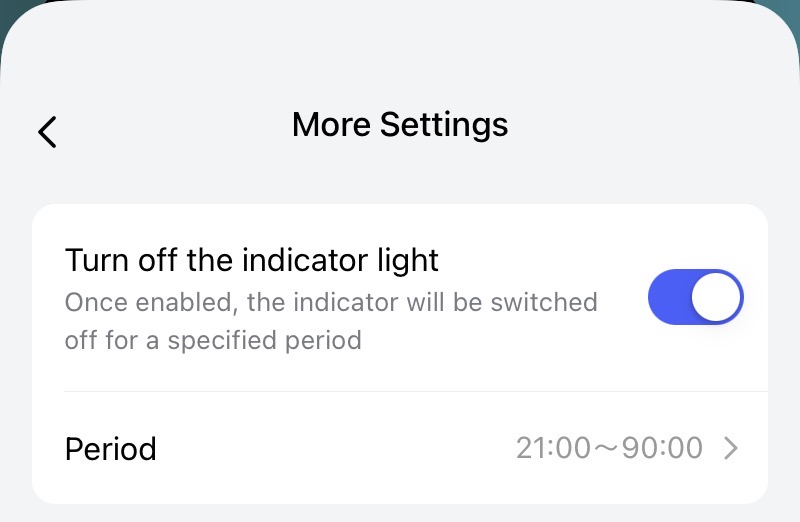Disable the indicator light toggle
Image resolution: width=800 pixels, height=522 pixels.
point(696,297)
